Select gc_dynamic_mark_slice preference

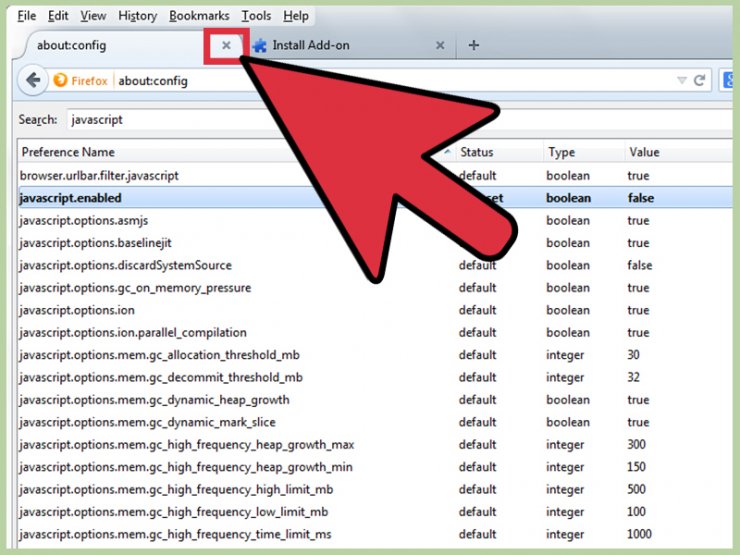click(x=375, y=422)
